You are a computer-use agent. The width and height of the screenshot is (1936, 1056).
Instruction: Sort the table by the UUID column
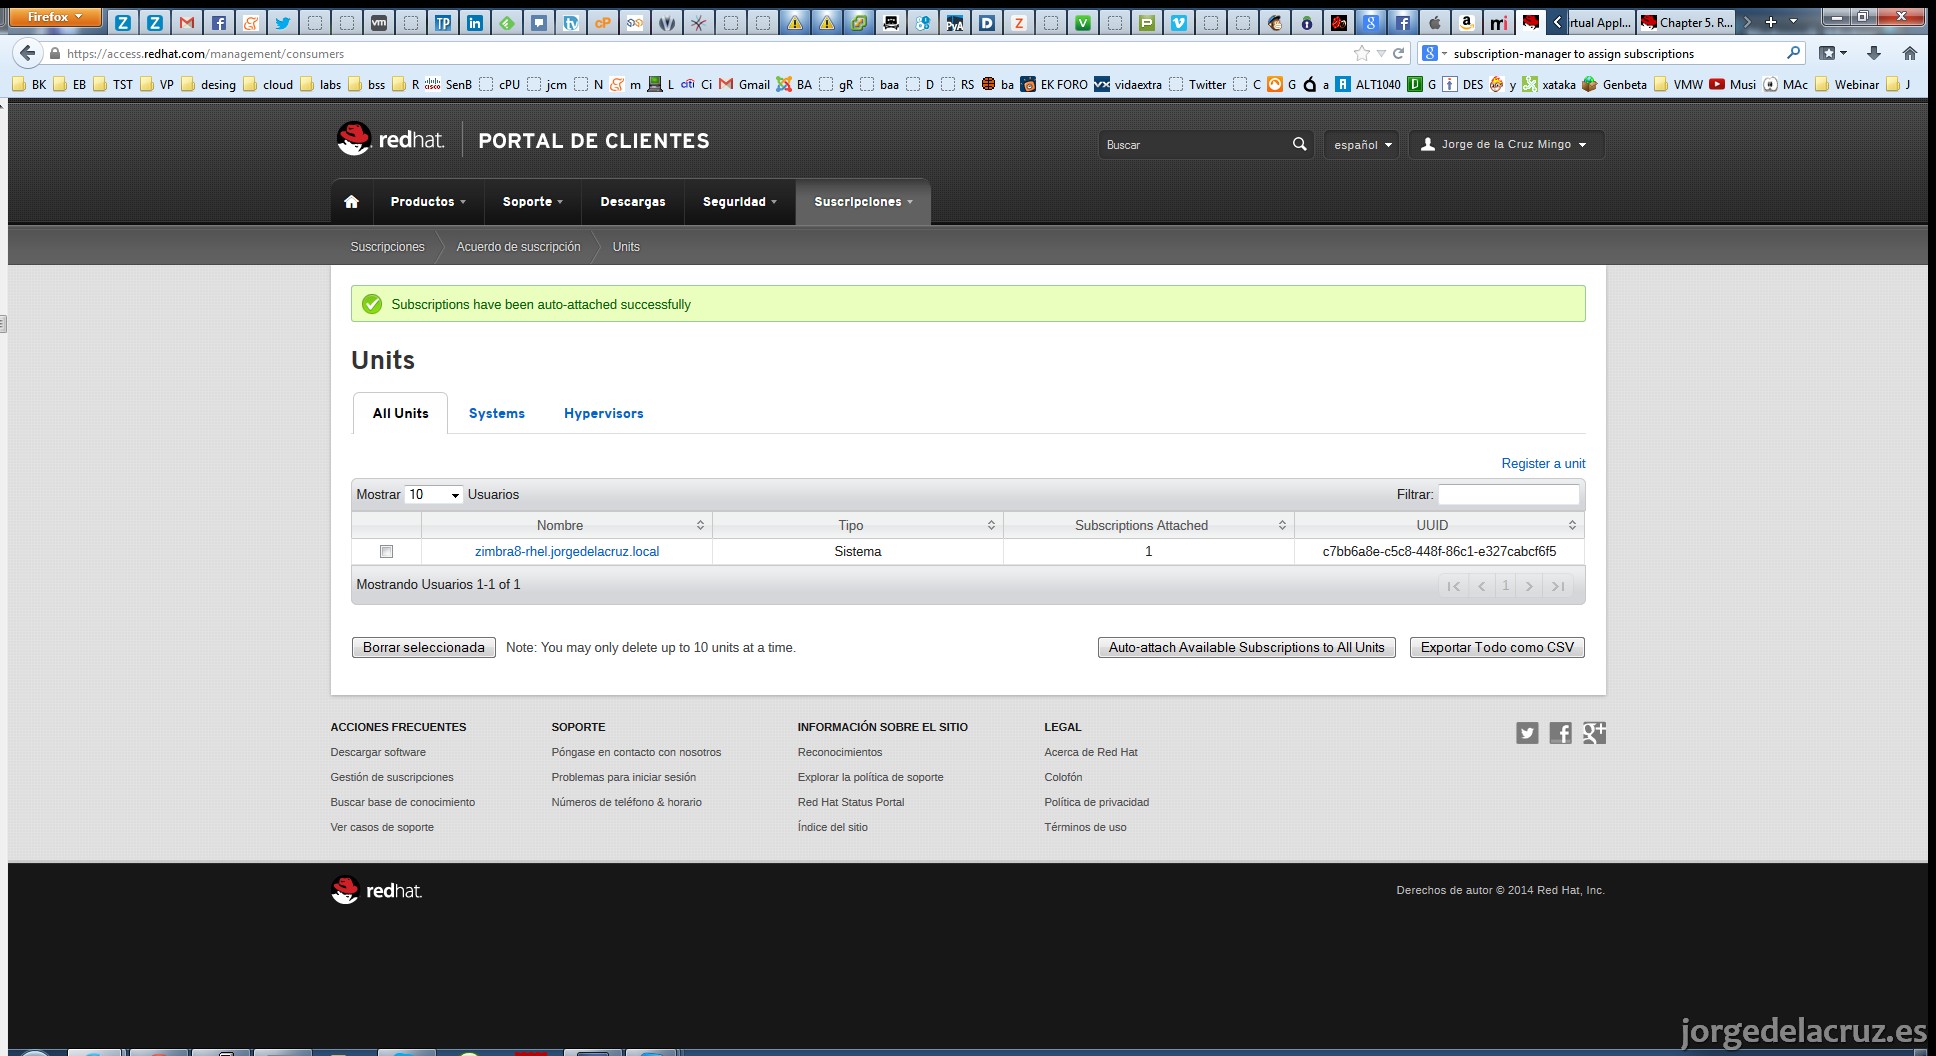1439,525
